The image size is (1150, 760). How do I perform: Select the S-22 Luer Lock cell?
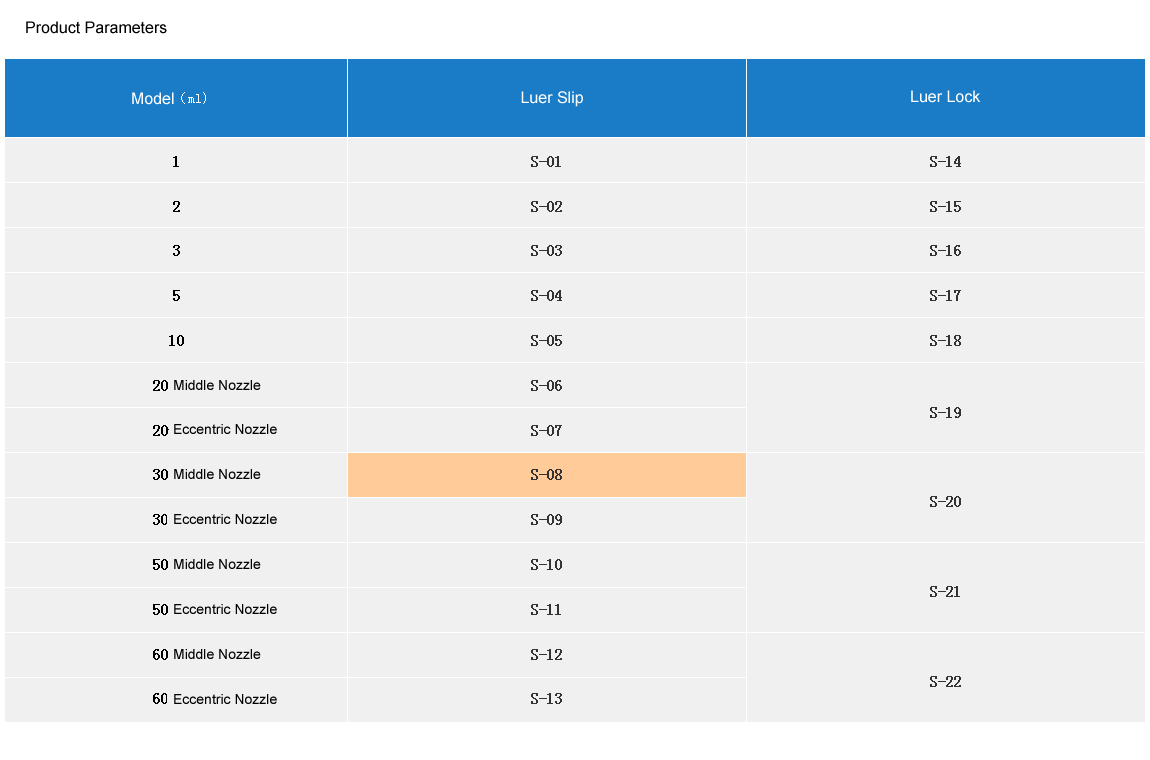(945, 682)
